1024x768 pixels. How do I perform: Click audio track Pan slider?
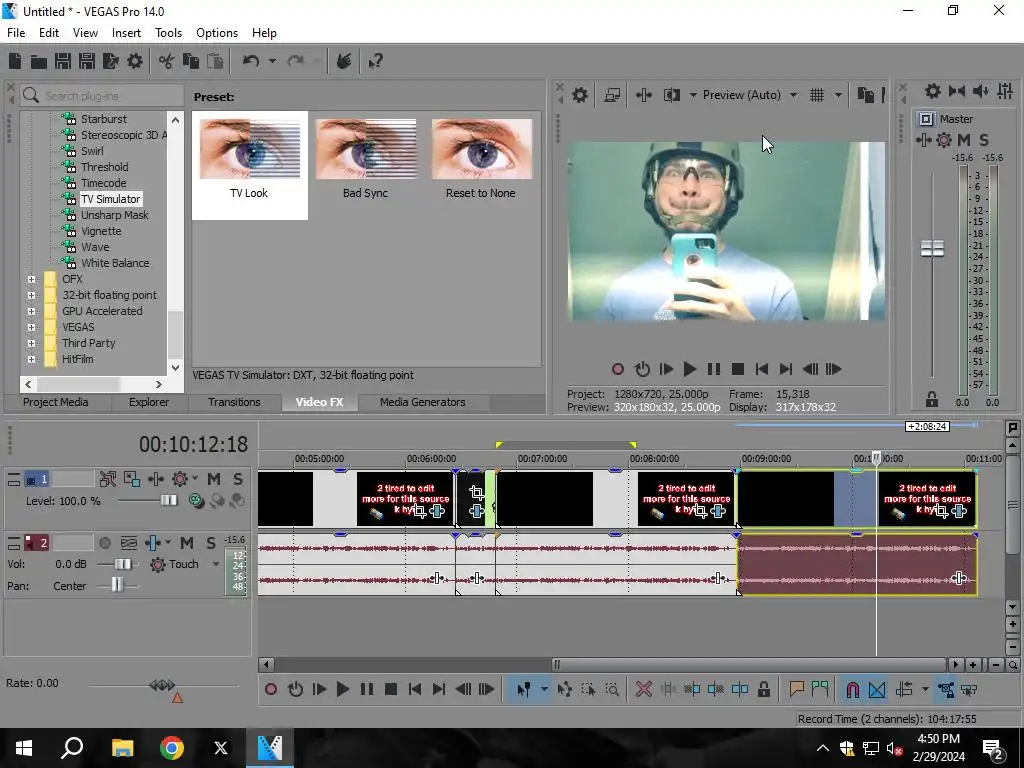117,585
